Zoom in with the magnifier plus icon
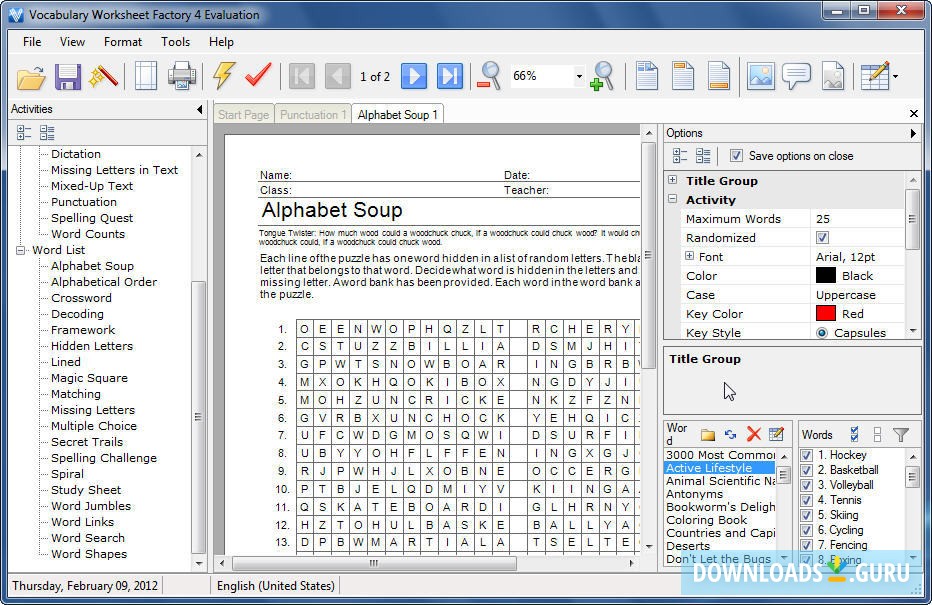The image size is (932, 605). click(602, 76)
